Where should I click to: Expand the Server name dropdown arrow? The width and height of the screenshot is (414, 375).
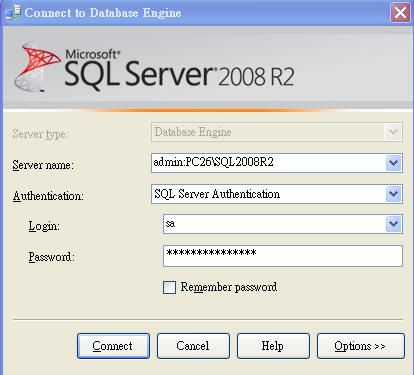click(394, 163)
